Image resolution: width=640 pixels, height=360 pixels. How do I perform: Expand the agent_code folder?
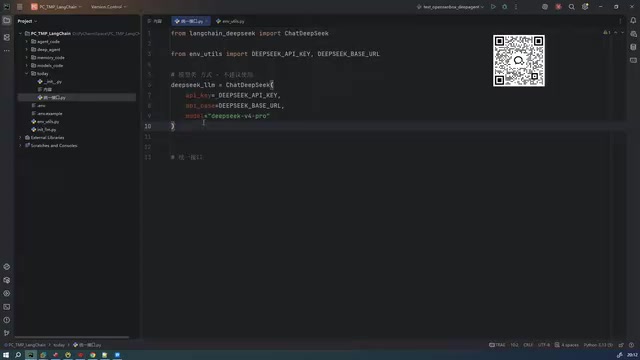(x=27, y=41)
